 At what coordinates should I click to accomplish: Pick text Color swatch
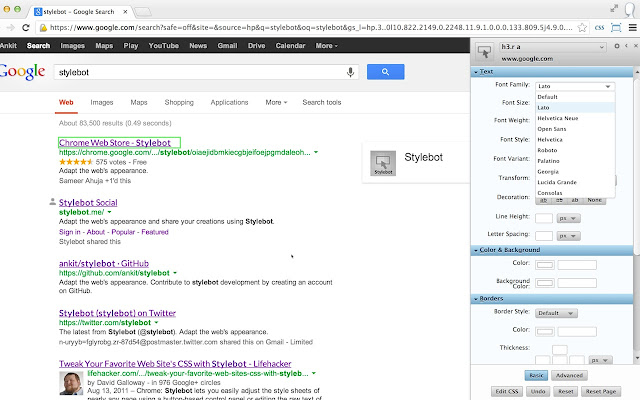tap(545, 265)
